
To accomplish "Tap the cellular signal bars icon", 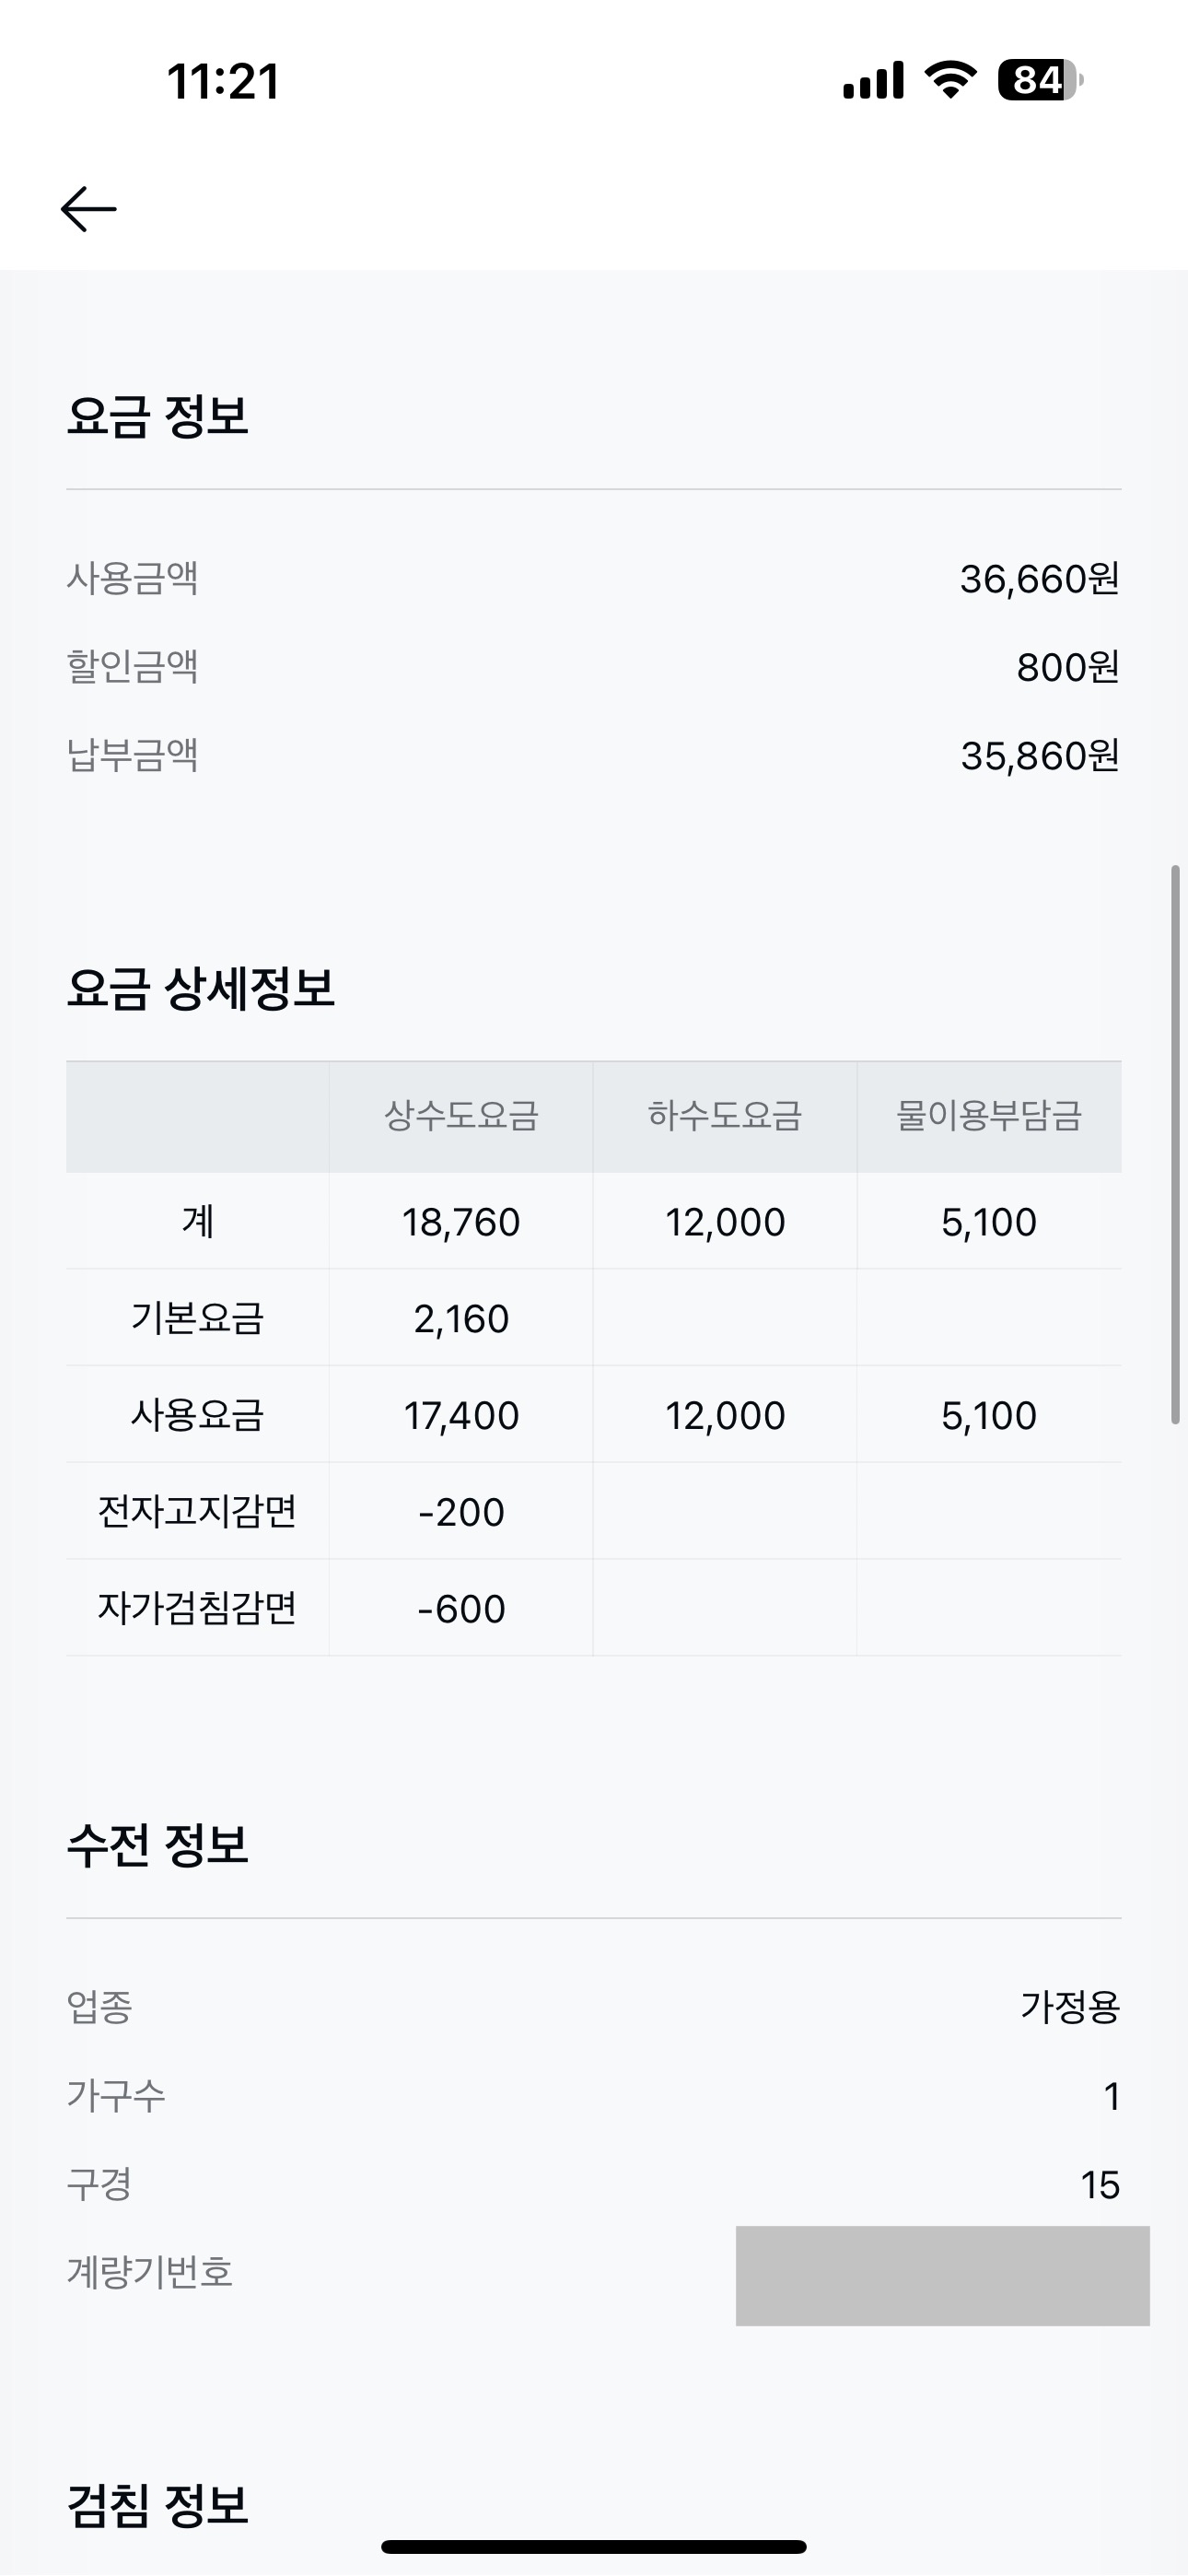I will (x=873, y=80).
